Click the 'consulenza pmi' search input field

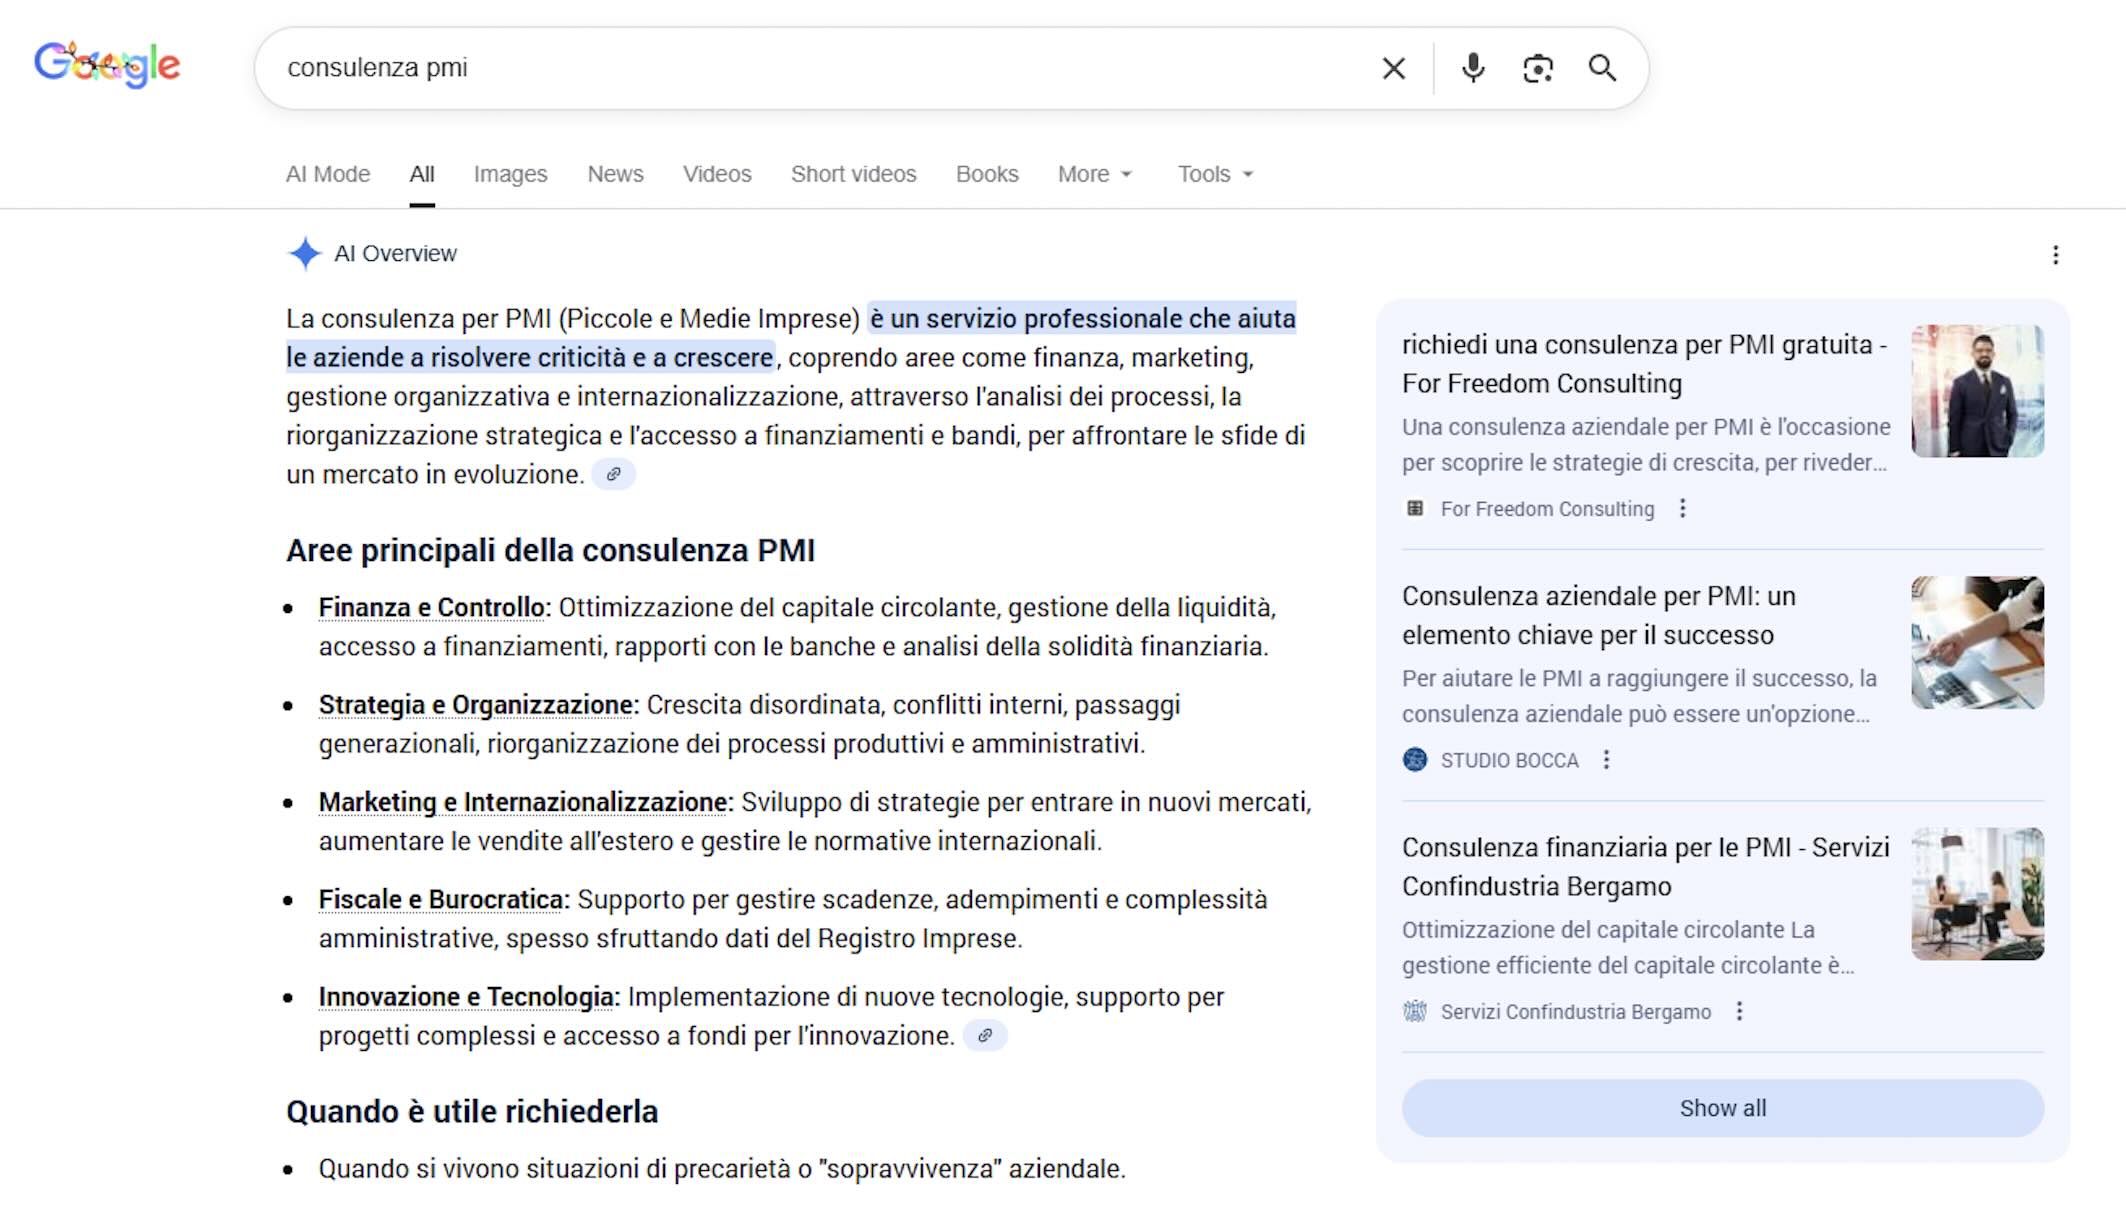(x=820, y=68)
